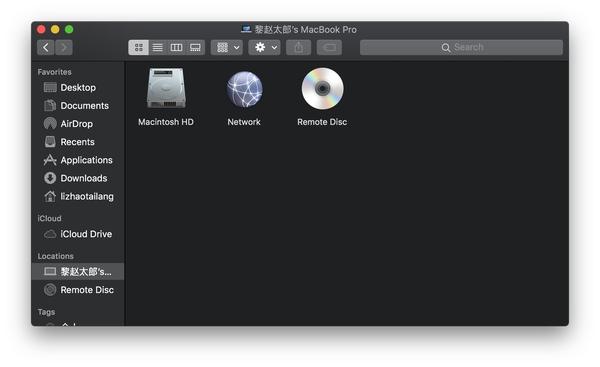Open Downloads in the sidebar
600x367 pixels.
pos(78,178)
